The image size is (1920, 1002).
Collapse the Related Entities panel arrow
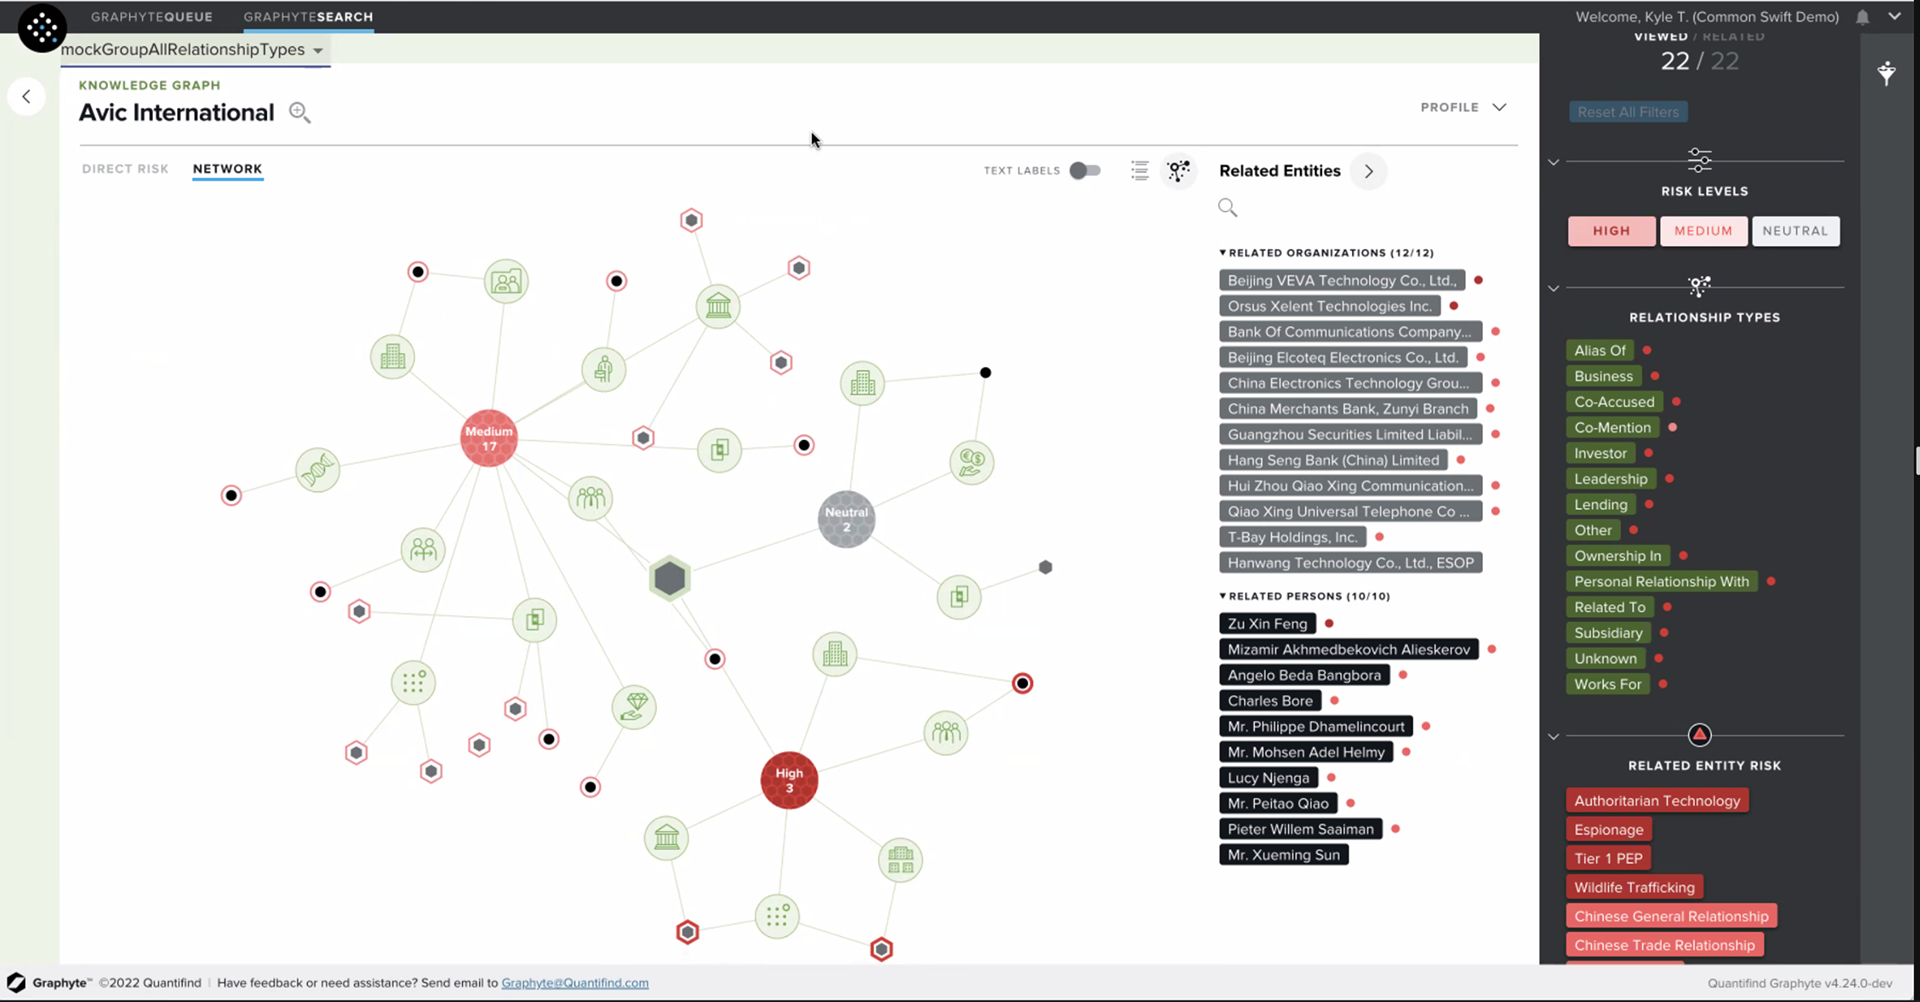click(x=1368, y=171)
